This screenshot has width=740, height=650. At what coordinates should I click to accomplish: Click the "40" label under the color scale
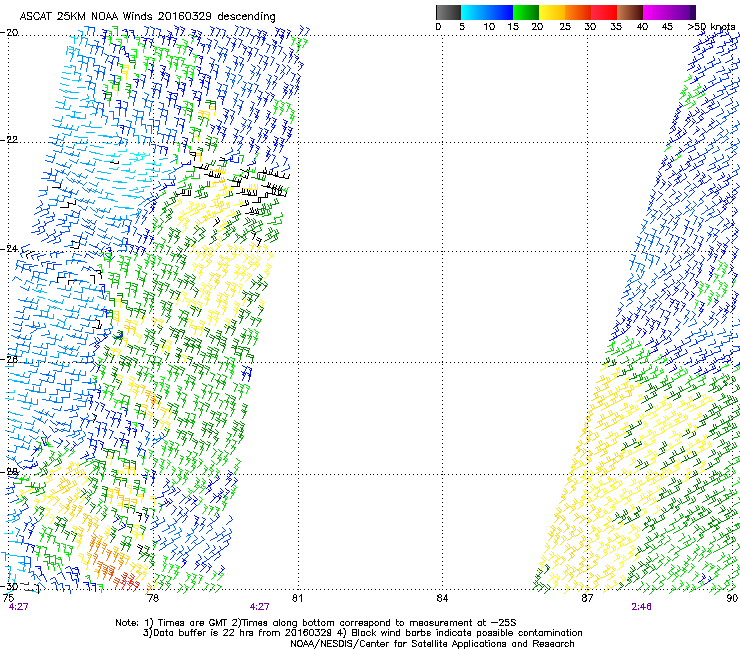coord(642,26)
